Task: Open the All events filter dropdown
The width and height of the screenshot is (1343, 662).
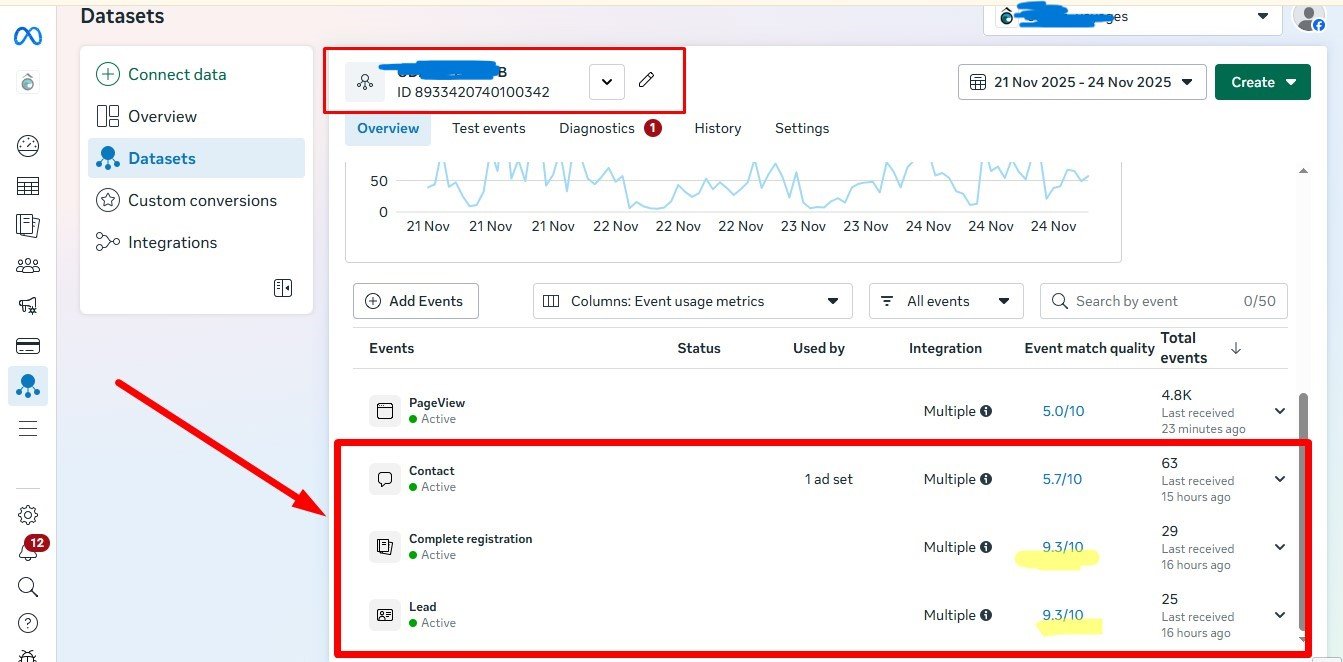Action: [946, 301]
